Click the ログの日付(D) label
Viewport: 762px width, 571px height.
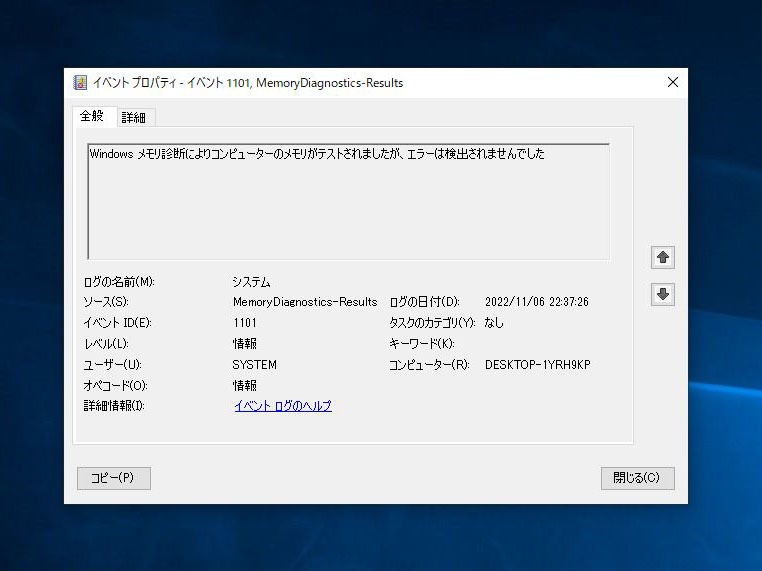(425, 302)
